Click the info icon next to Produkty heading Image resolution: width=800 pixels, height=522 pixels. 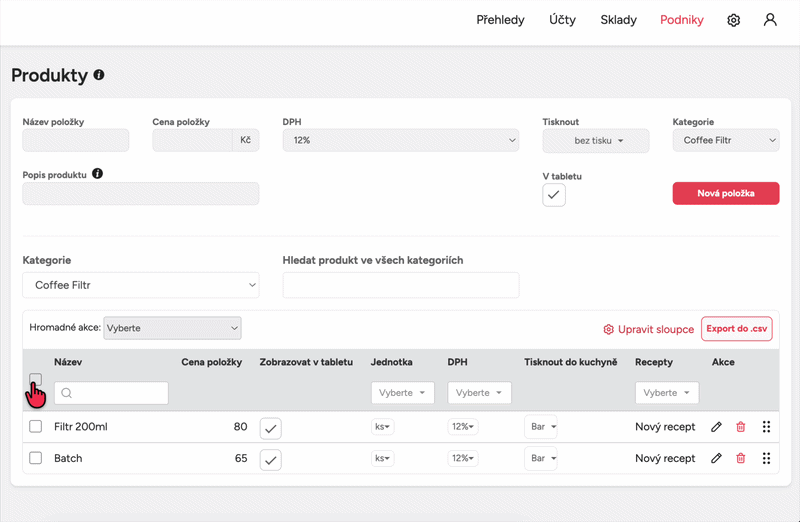pyautogui.click(x=99, y=75)
